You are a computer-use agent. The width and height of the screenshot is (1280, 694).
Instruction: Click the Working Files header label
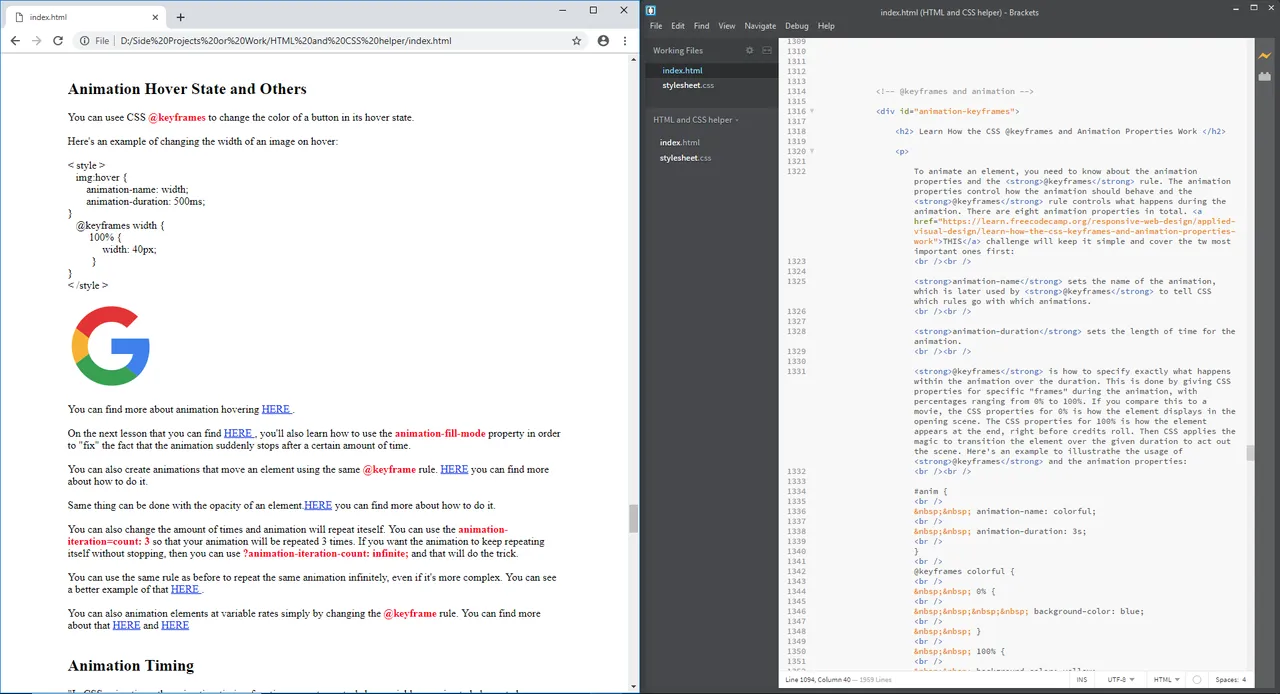point(678,50)
